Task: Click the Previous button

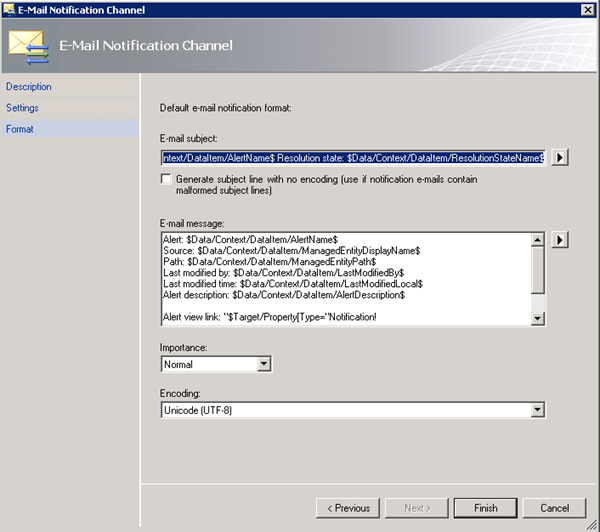Action: point(348,508)
